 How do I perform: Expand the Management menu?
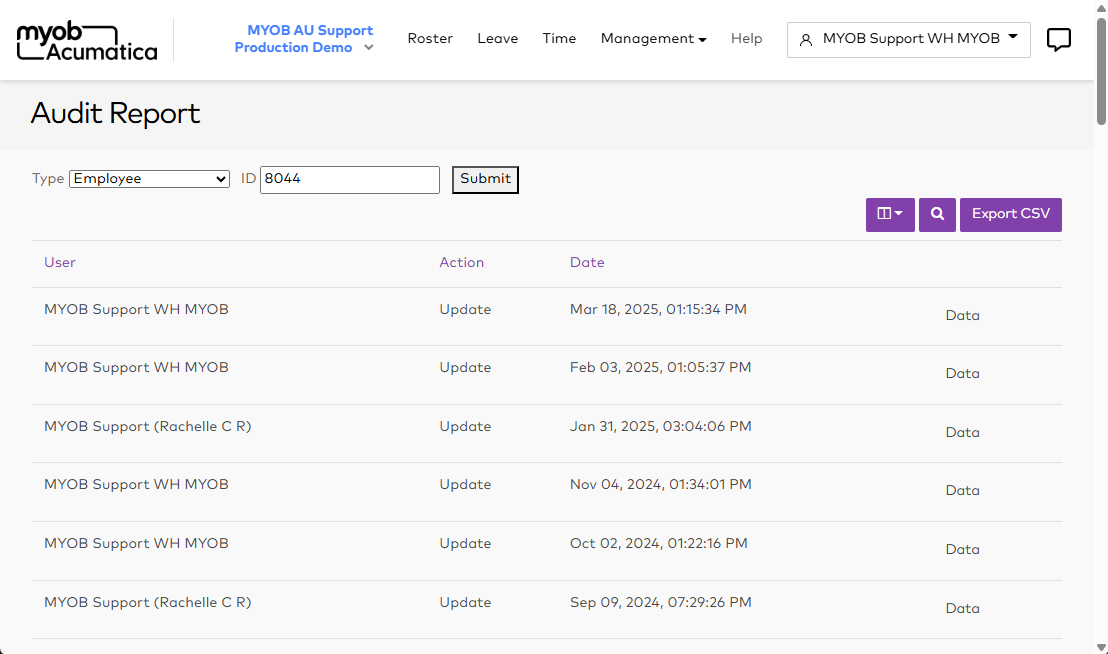tap(653, 39)
